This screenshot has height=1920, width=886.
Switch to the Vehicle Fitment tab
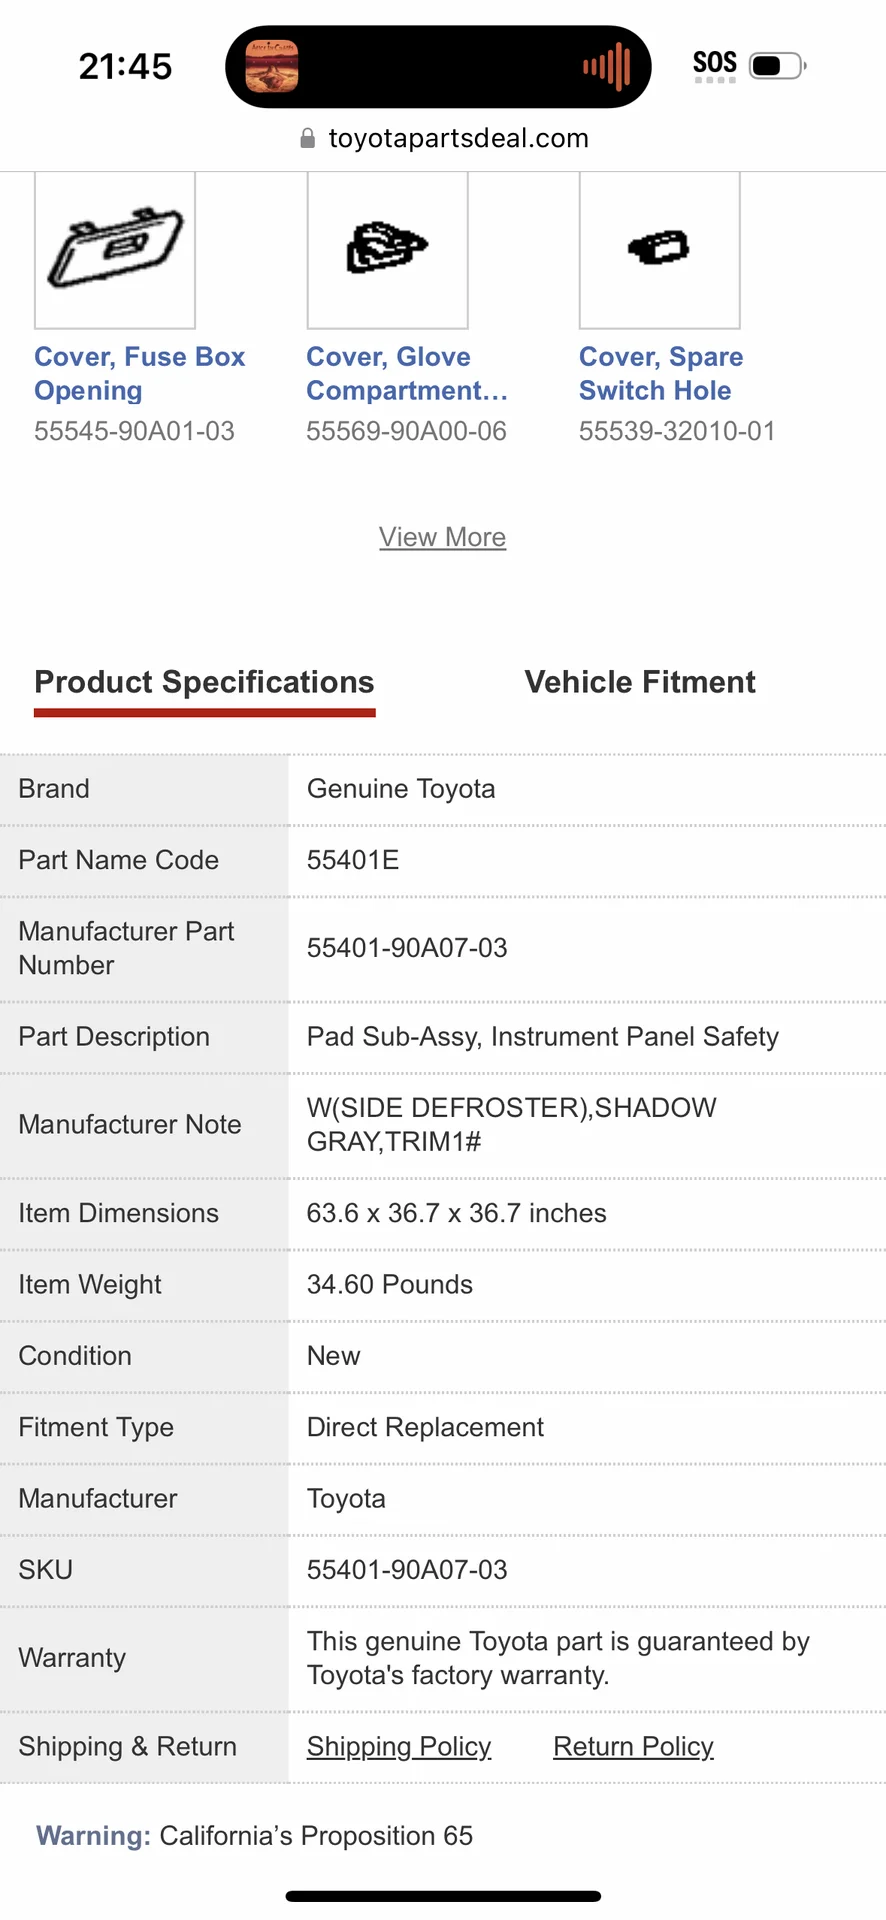point(640,682)
